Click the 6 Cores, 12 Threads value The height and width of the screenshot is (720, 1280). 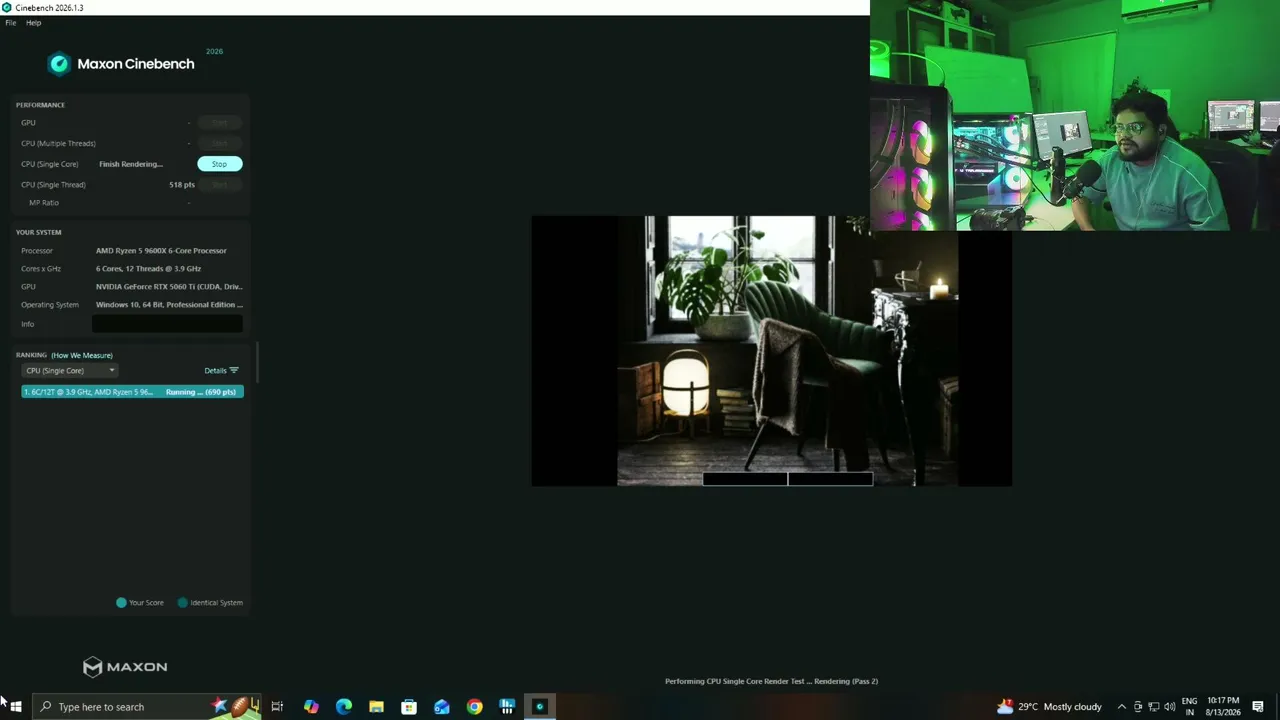[x=148, y=269]
